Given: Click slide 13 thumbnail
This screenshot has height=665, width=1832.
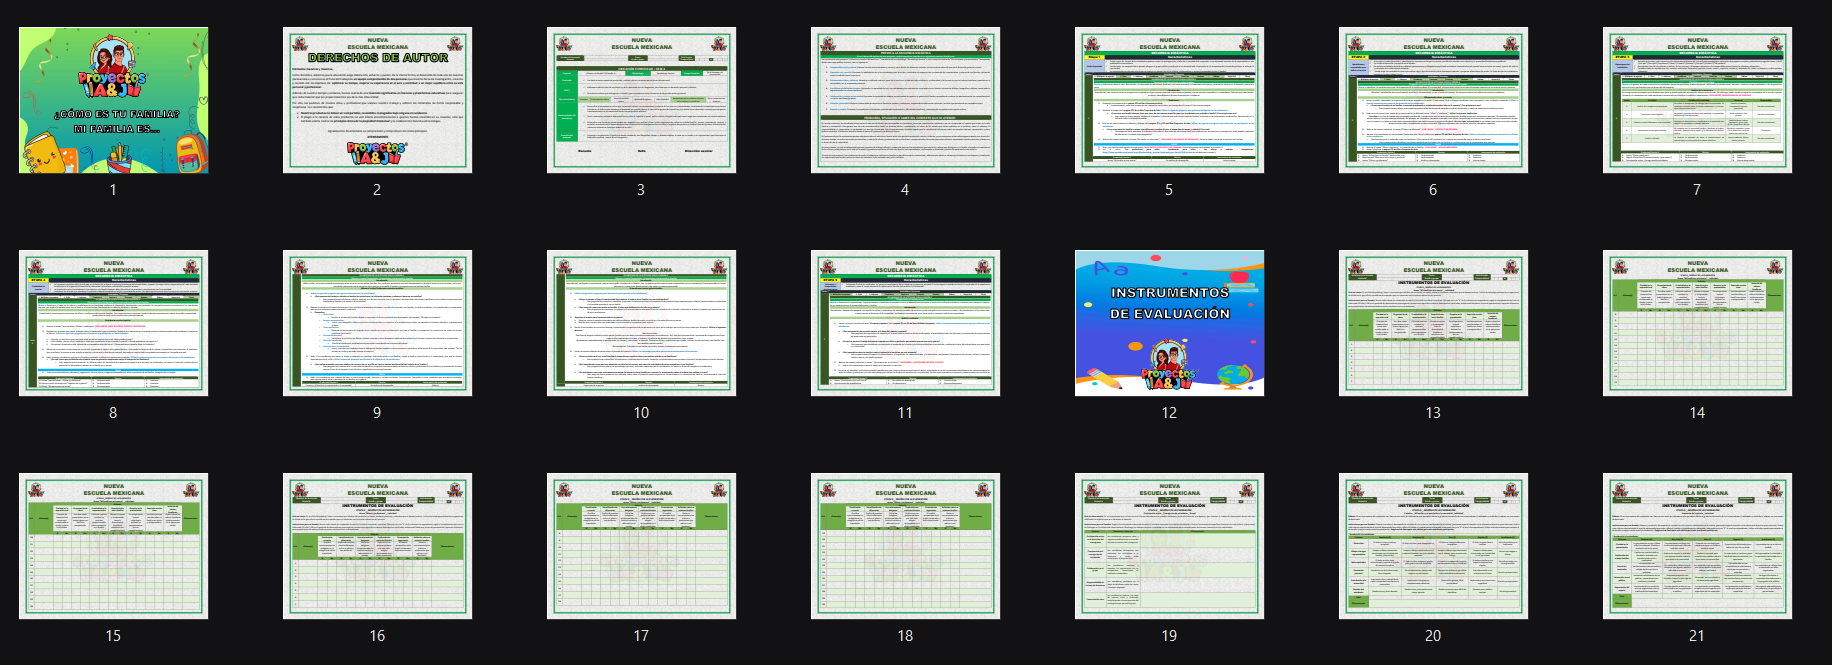Looking at the screenshot, I should click(x=1433, y=323).
